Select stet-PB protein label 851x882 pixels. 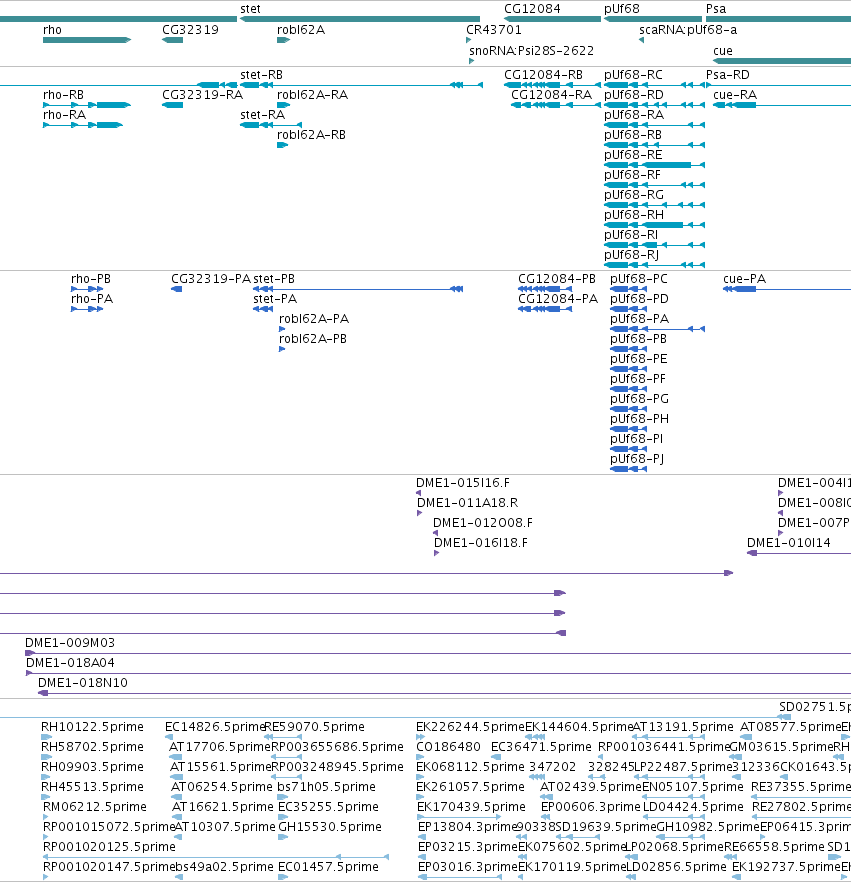tap(274, 278)
